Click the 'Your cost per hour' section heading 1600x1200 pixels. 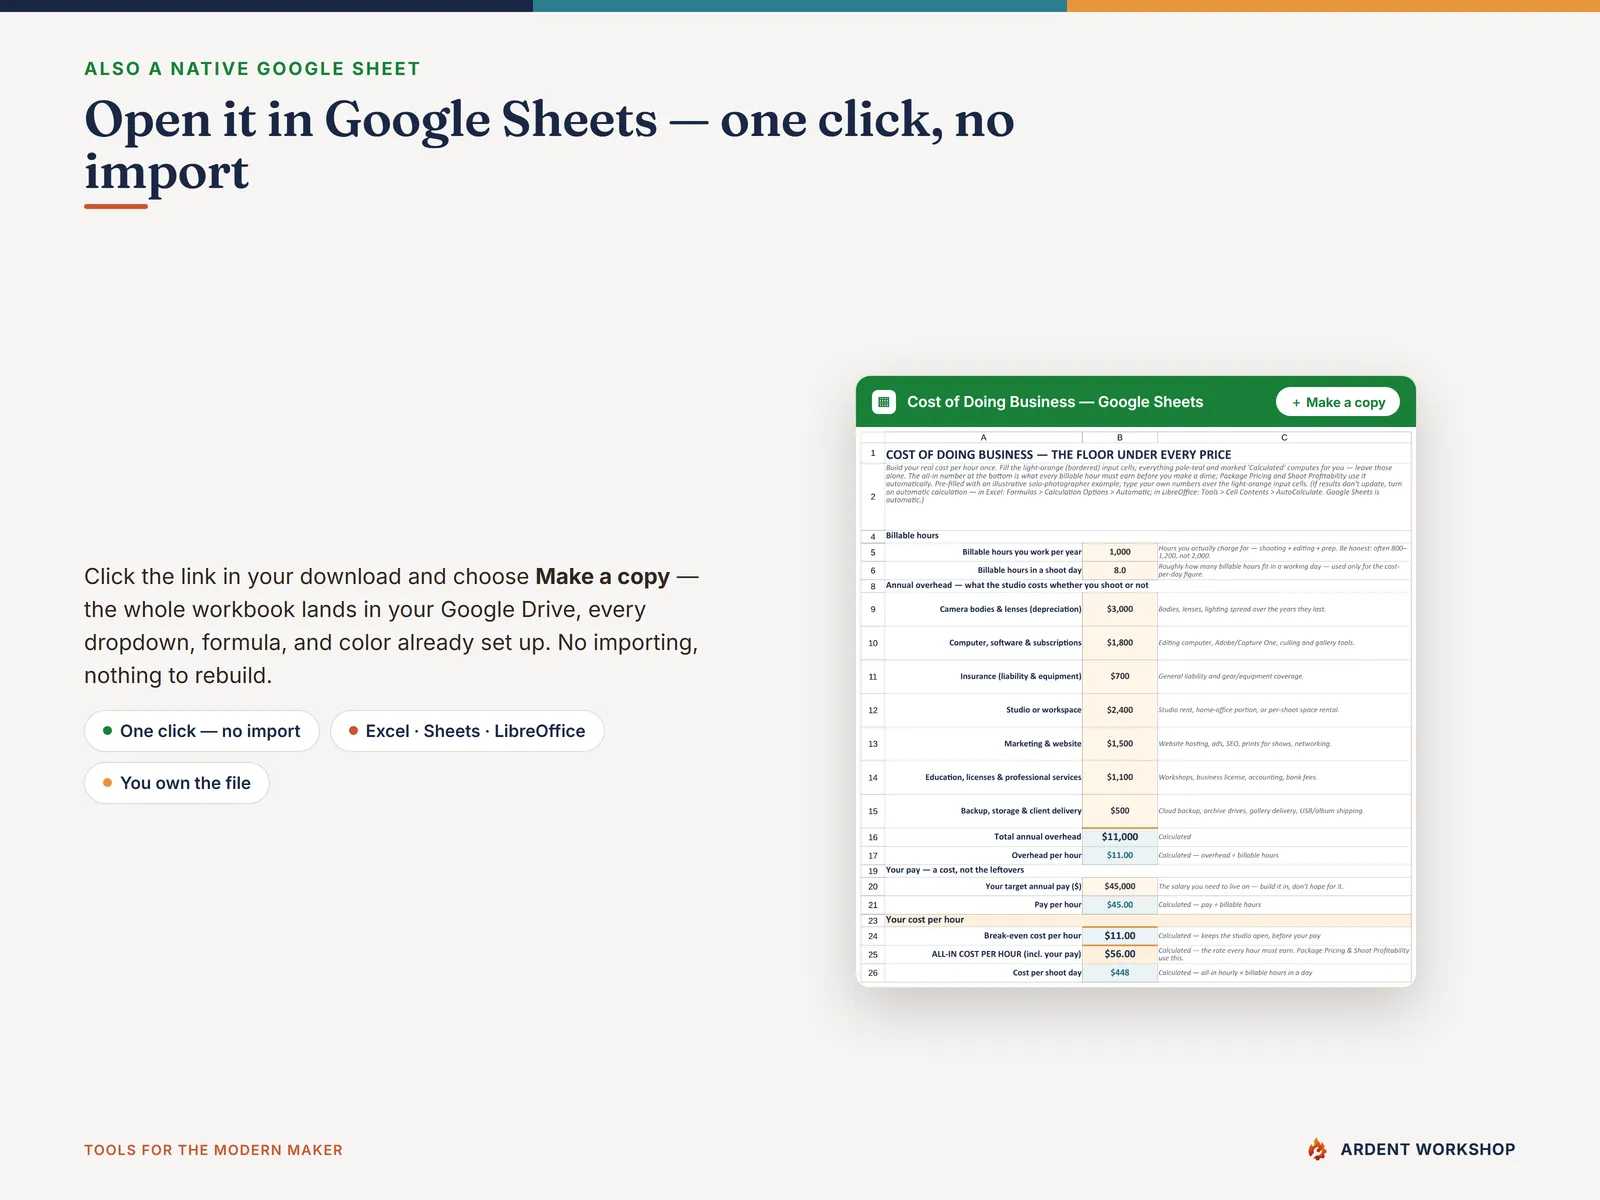click(x=925, y=920)
